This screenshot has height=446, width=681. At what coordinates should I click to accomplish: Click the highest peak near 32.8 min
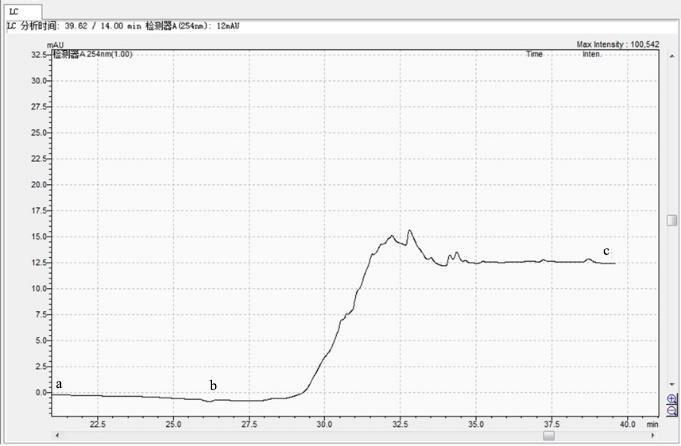[409, 231]
